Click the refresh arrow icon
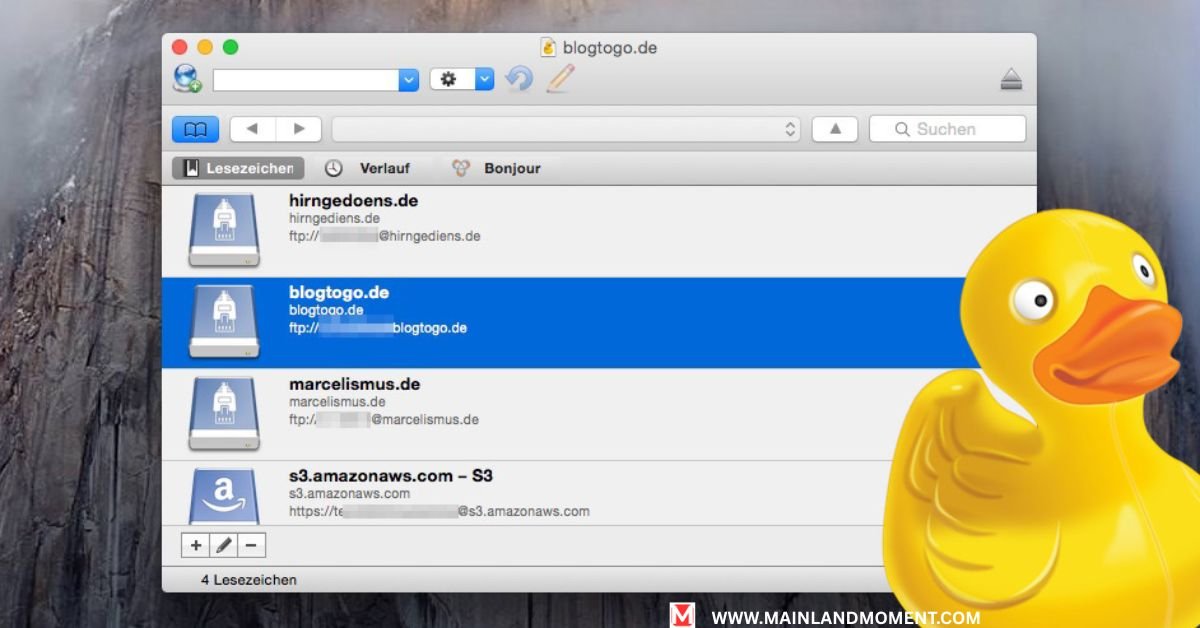 [518, 79]
